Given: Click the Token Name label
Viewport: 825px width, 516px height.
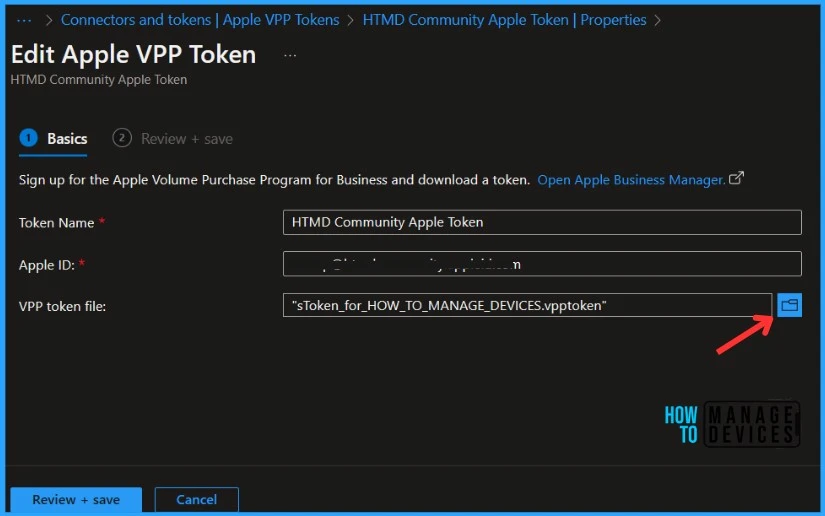Looking at the screenshot, I should coord(56,222).
